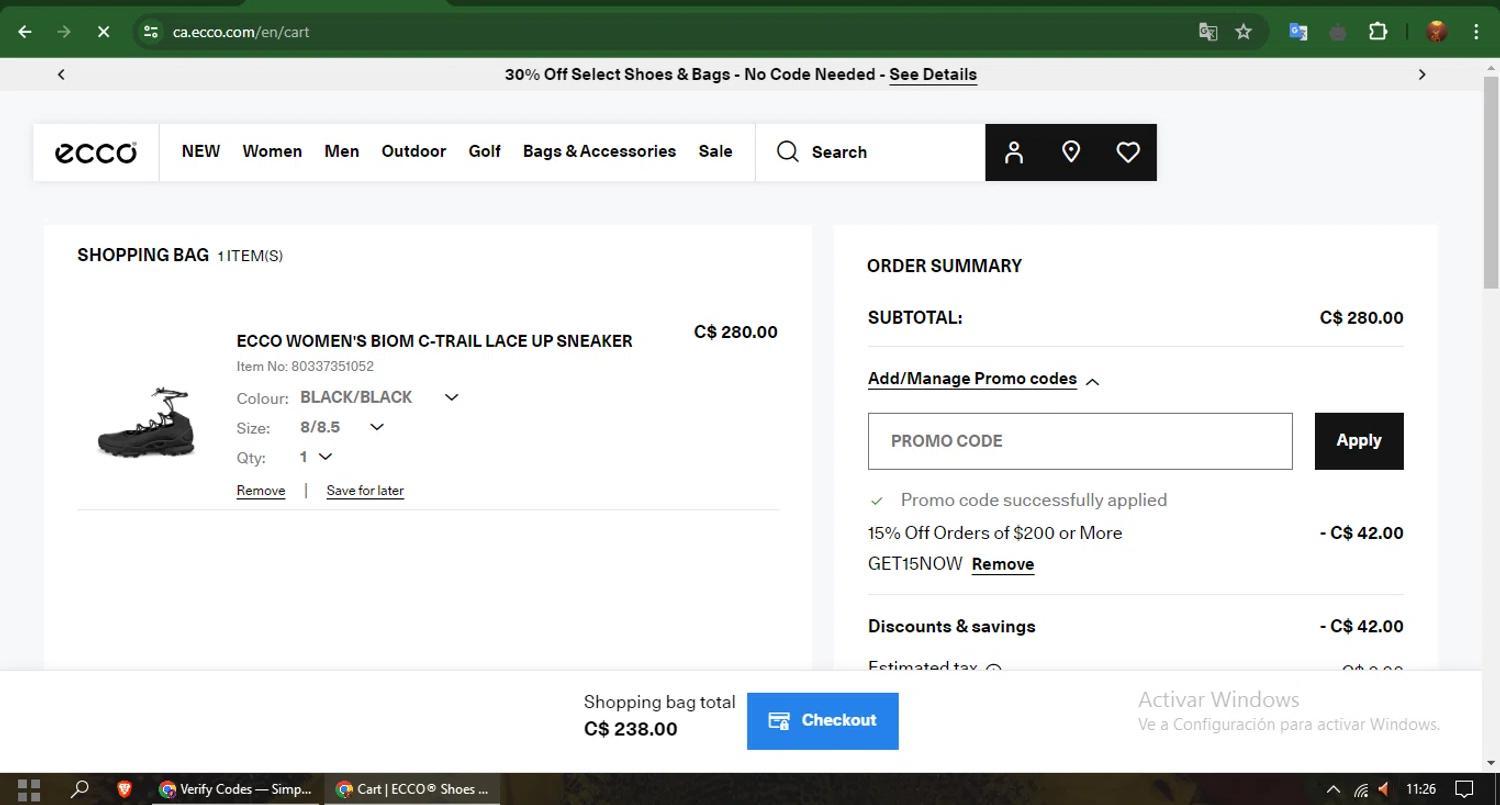Show next promo banner with the right arrow
Screen dimensions: 1500x805
tap(1422, 74)
